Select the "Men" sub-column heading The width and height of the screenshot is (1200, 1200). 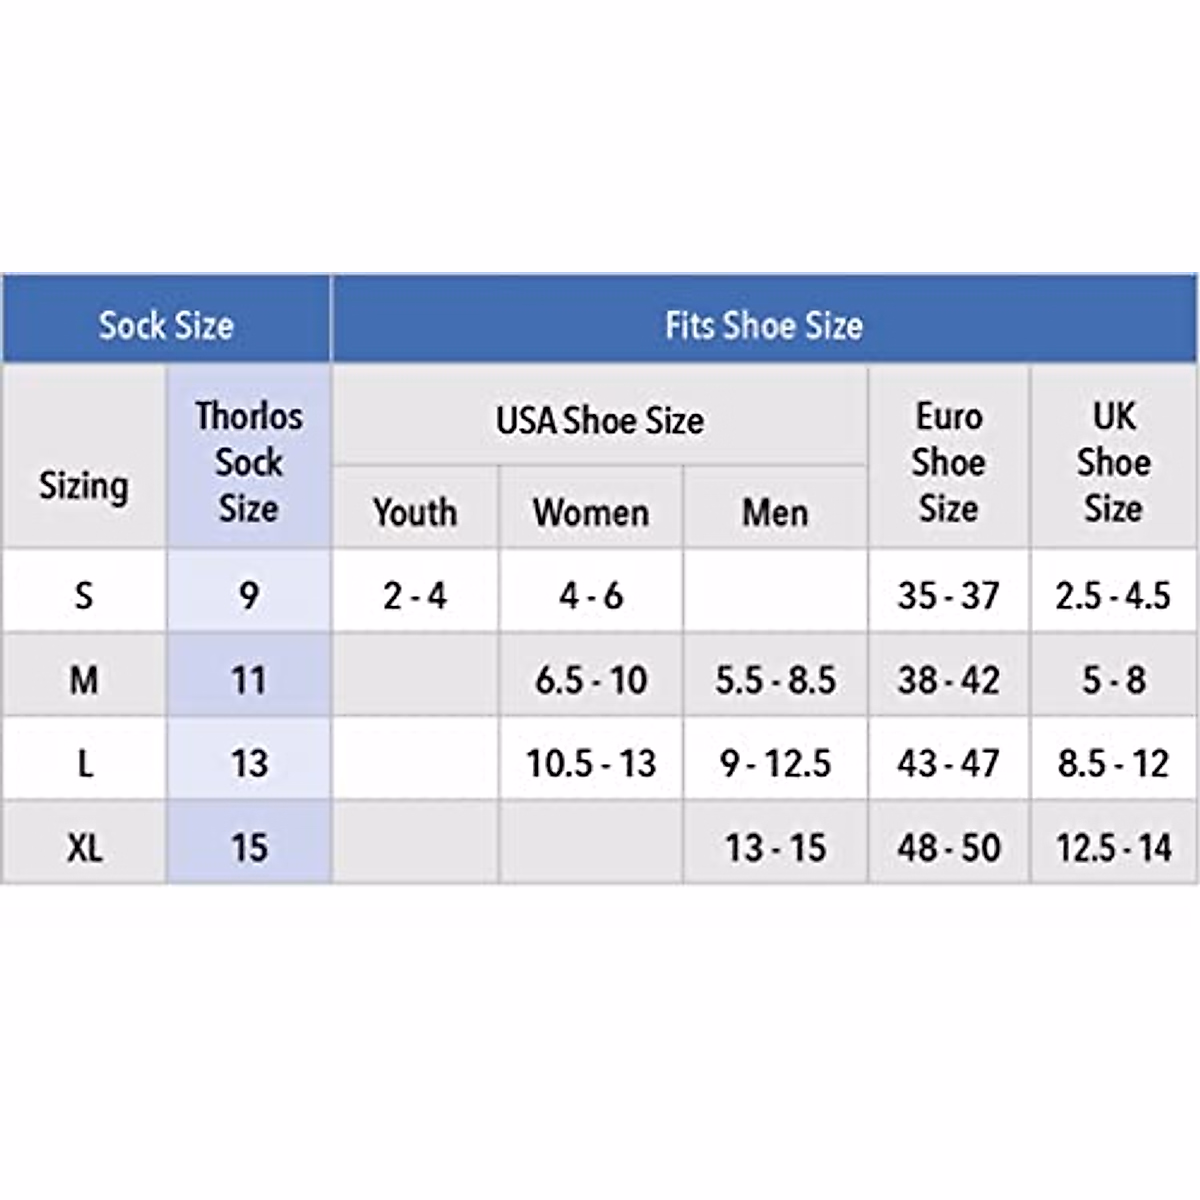tap(775, 512)
